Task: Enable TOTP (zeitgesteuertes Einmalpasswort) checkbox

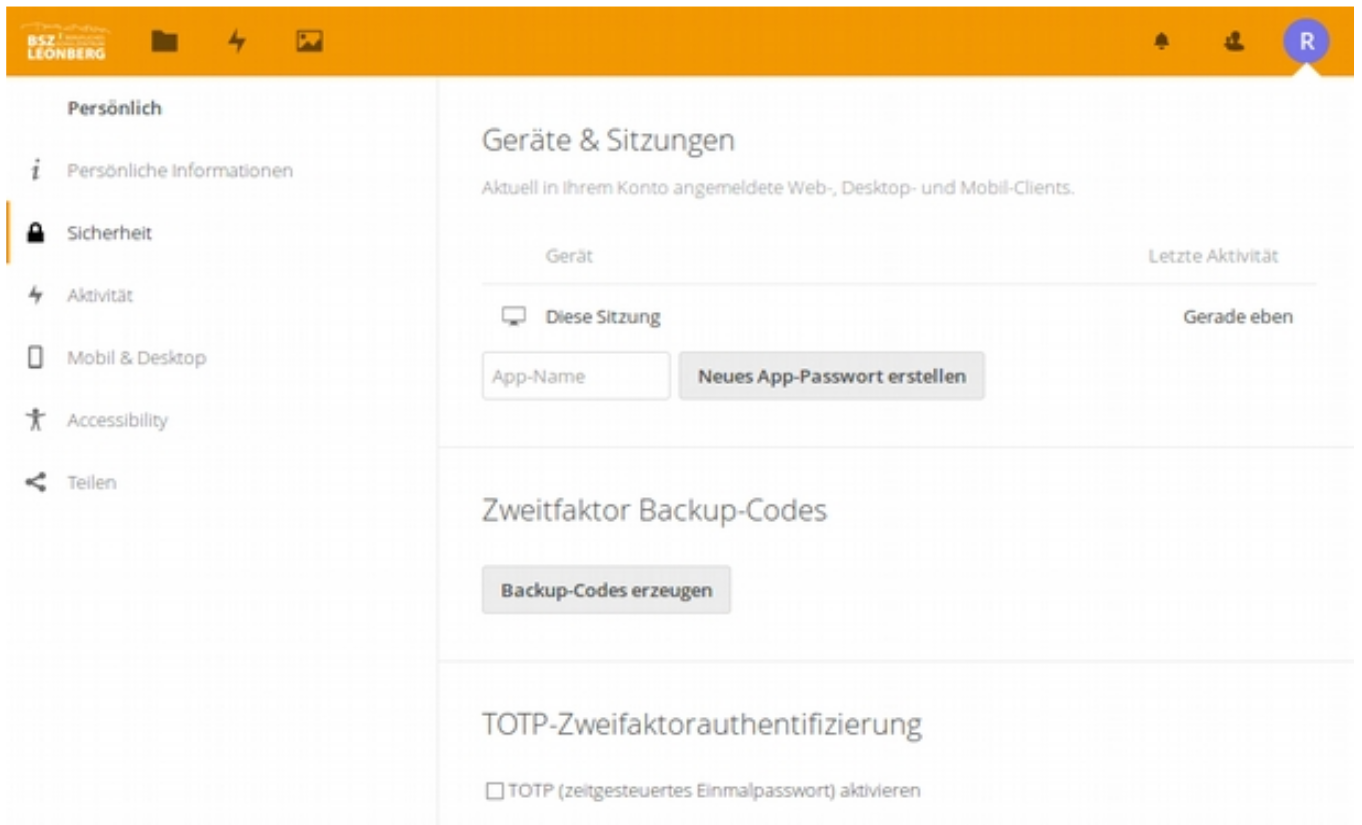Action: [x=494, y=791]
